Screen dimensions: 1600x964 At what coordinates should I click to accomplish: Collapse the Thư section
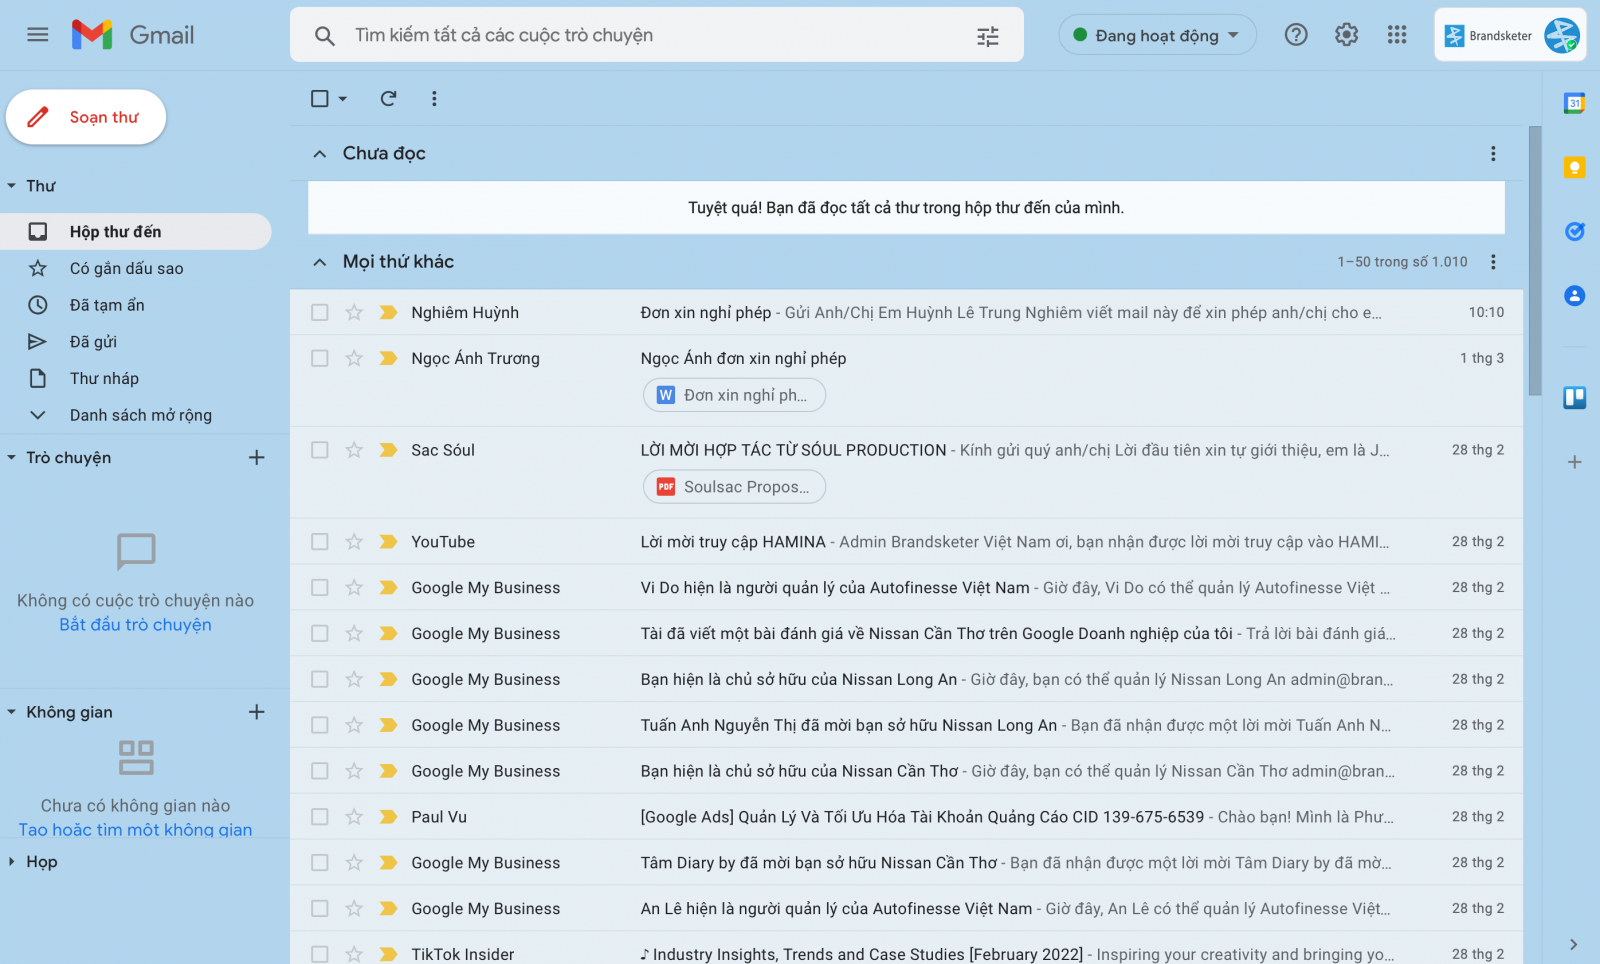click(x=12, y=186)
